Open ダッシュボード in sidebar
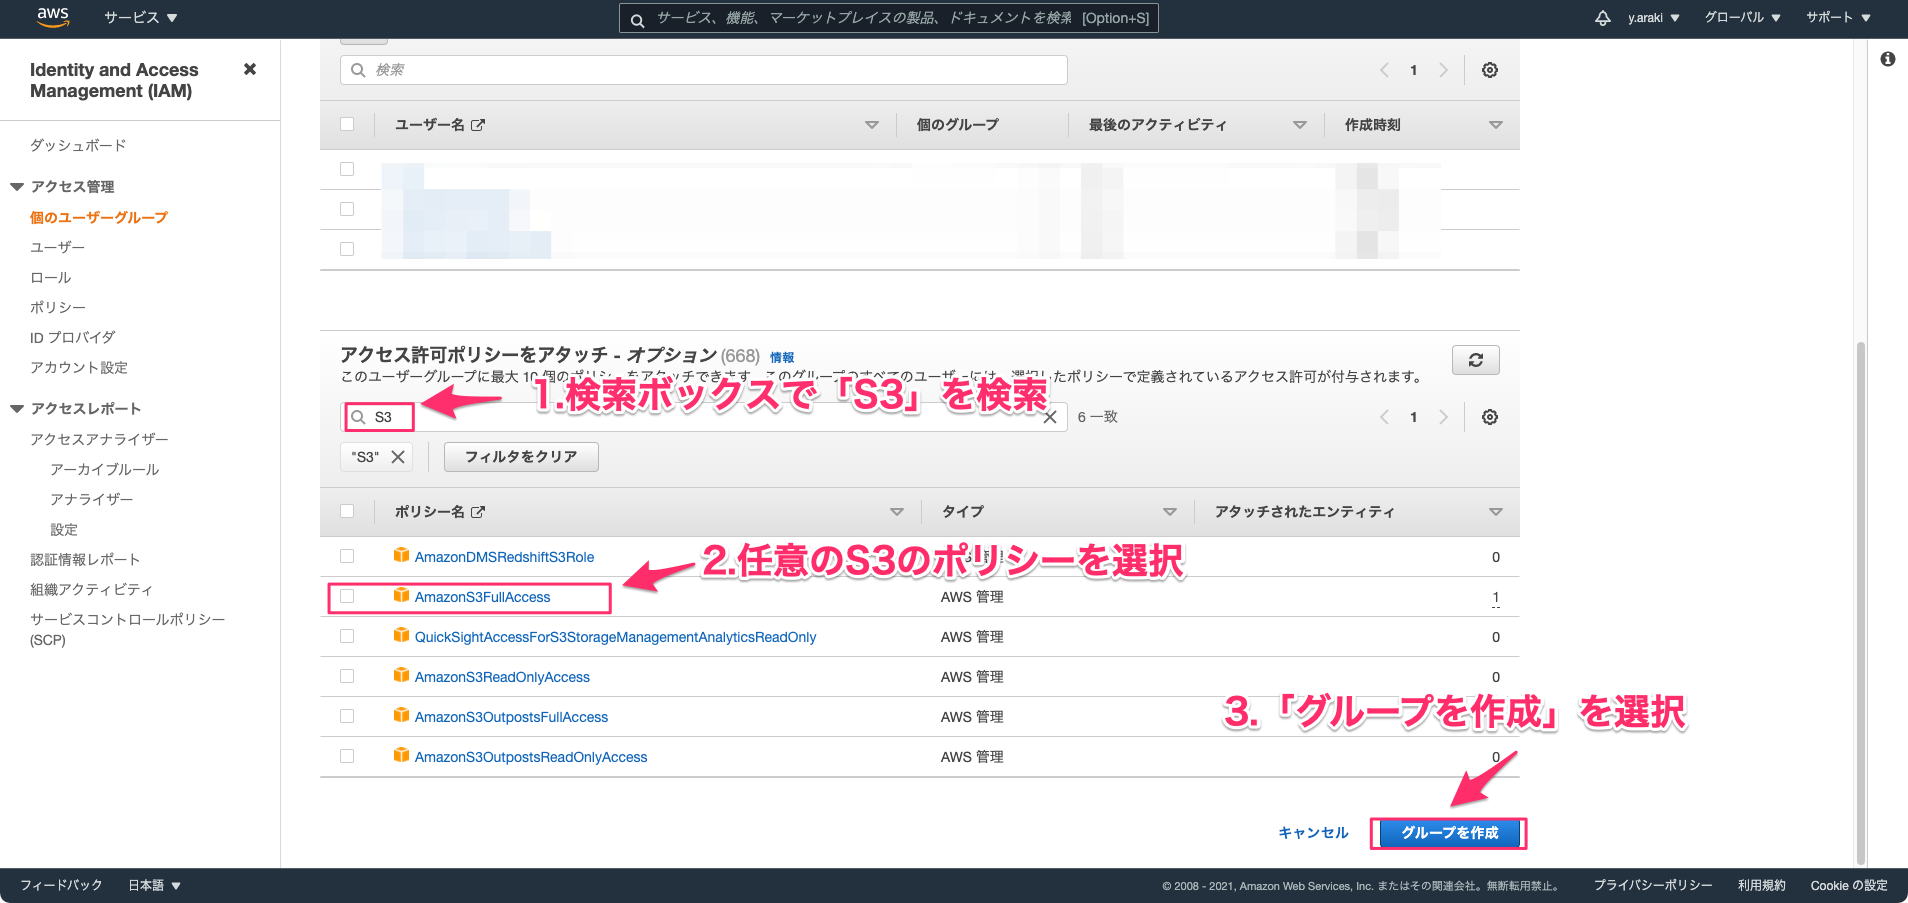The image size is (1908, 903). pos(78,146)
